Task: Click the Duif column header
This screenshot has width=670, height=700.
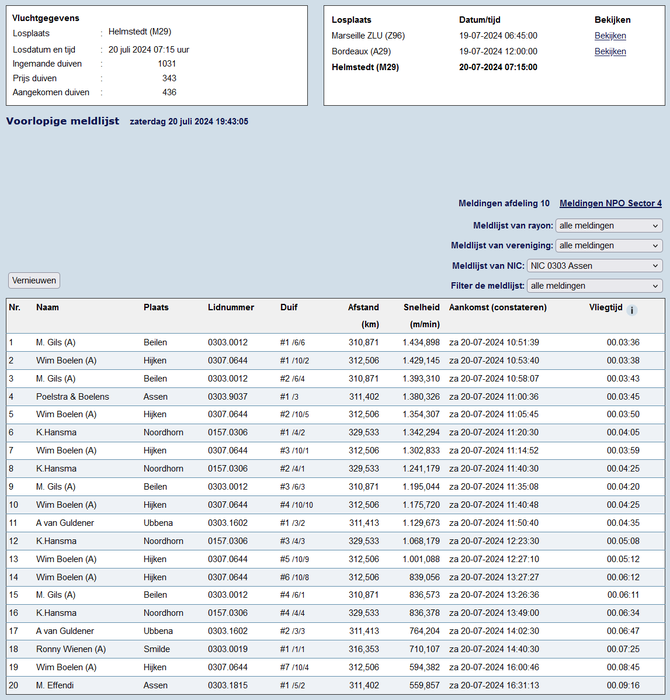Action: [x=289, y=307]
